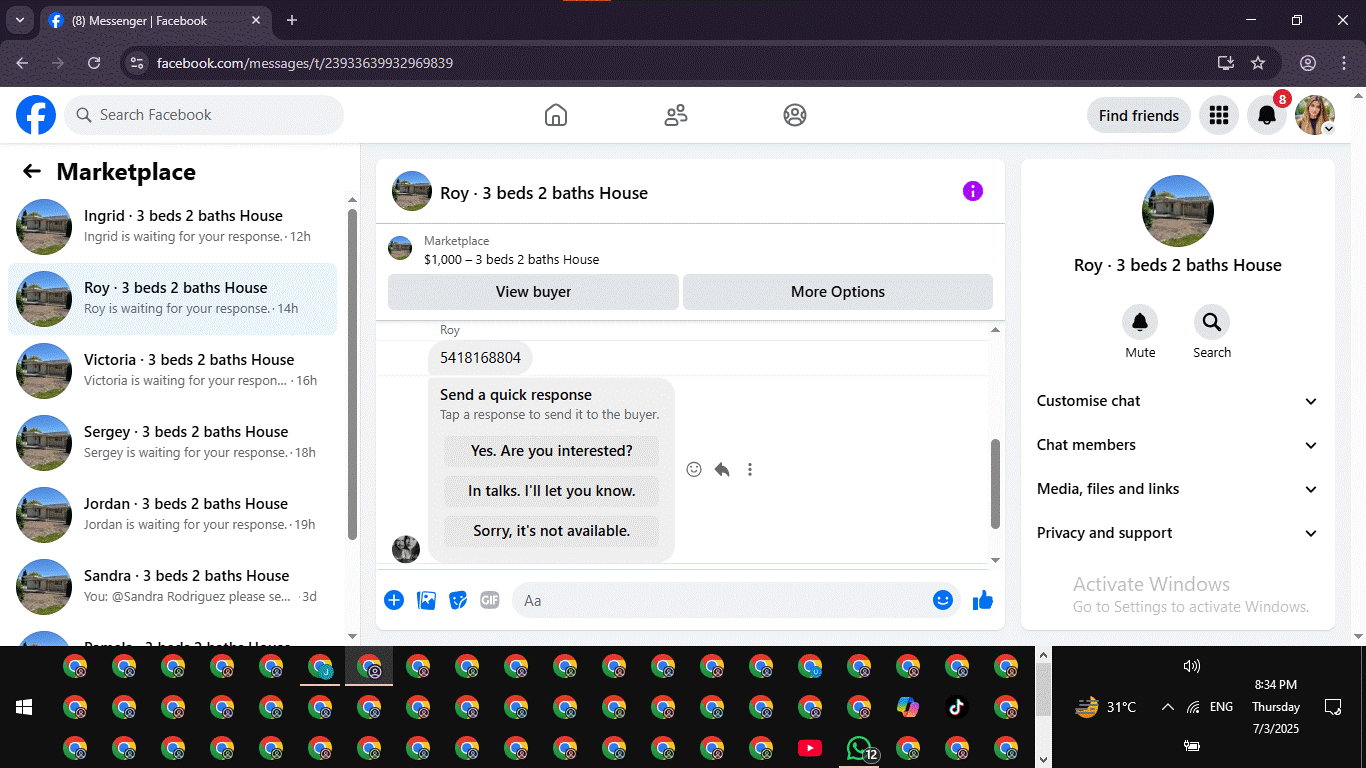Open the account profile picture menu
The width and height of the screenshot is (1366, 768).
point(1315,115)
